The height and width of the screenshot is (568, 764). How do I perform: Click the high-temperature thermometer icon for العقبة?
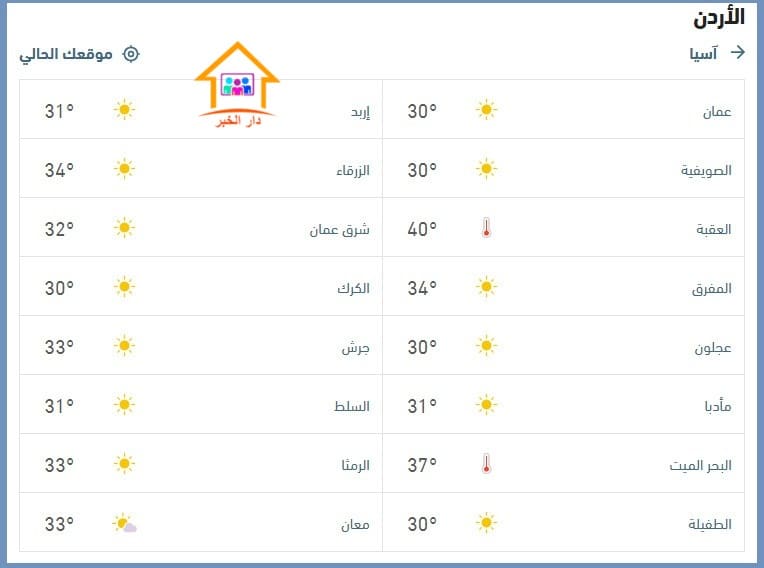click(x=486, y=227)
